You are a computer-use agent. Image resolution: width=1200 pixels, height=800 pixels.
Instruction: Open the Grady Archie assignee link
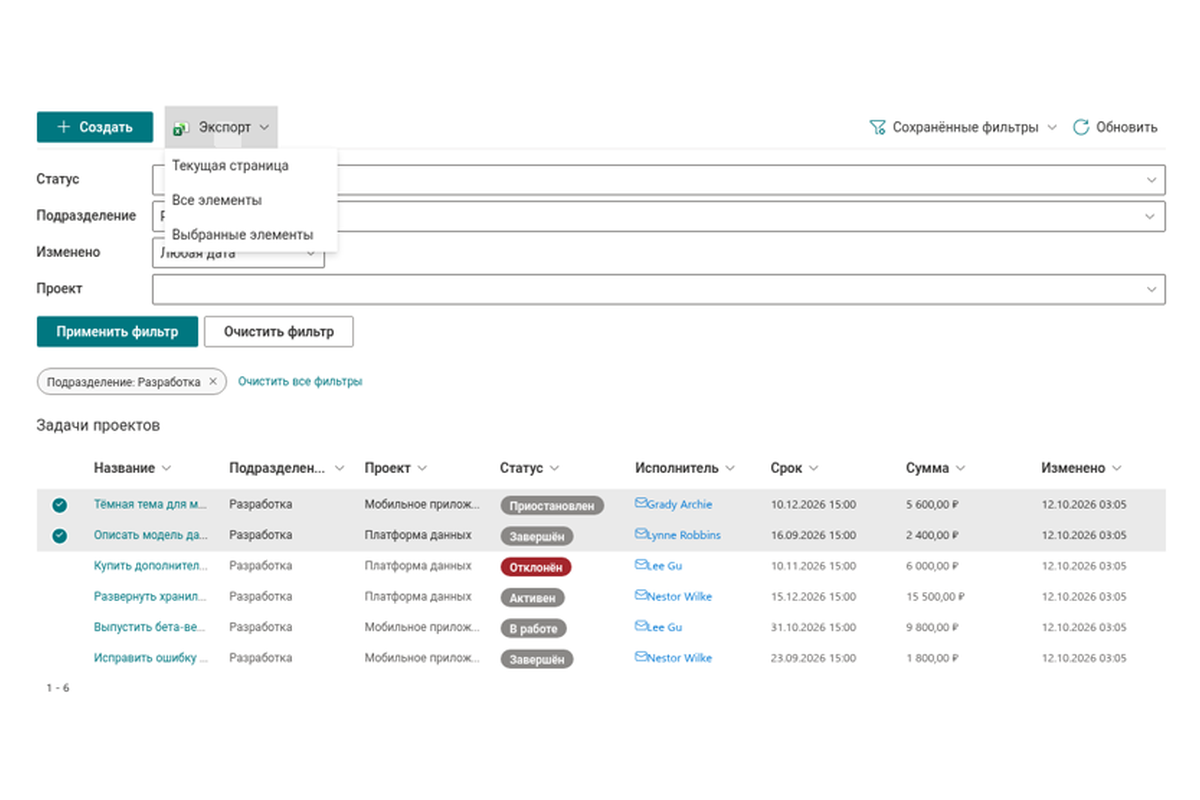click(680, 505)
